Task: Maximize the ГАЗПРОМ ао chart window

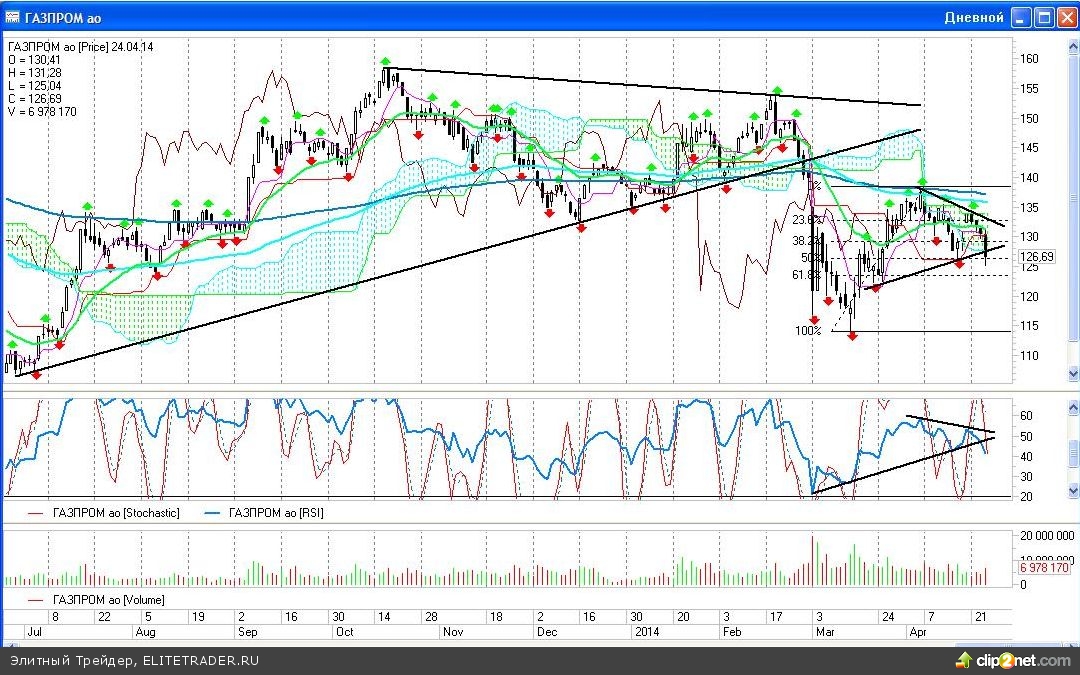Action: point(1043,18)
